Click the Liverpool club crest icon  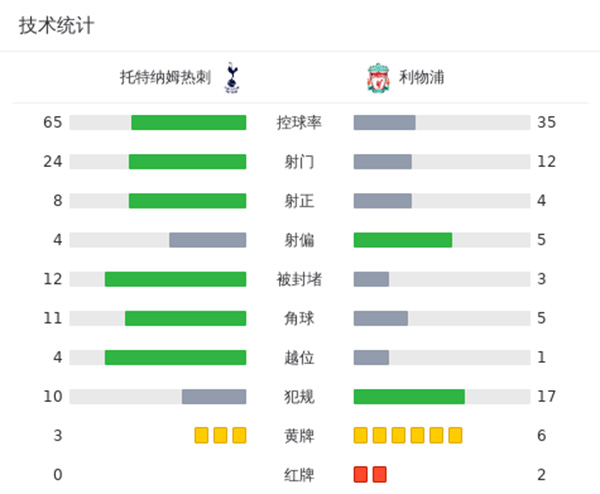click(x=376, y=78)
